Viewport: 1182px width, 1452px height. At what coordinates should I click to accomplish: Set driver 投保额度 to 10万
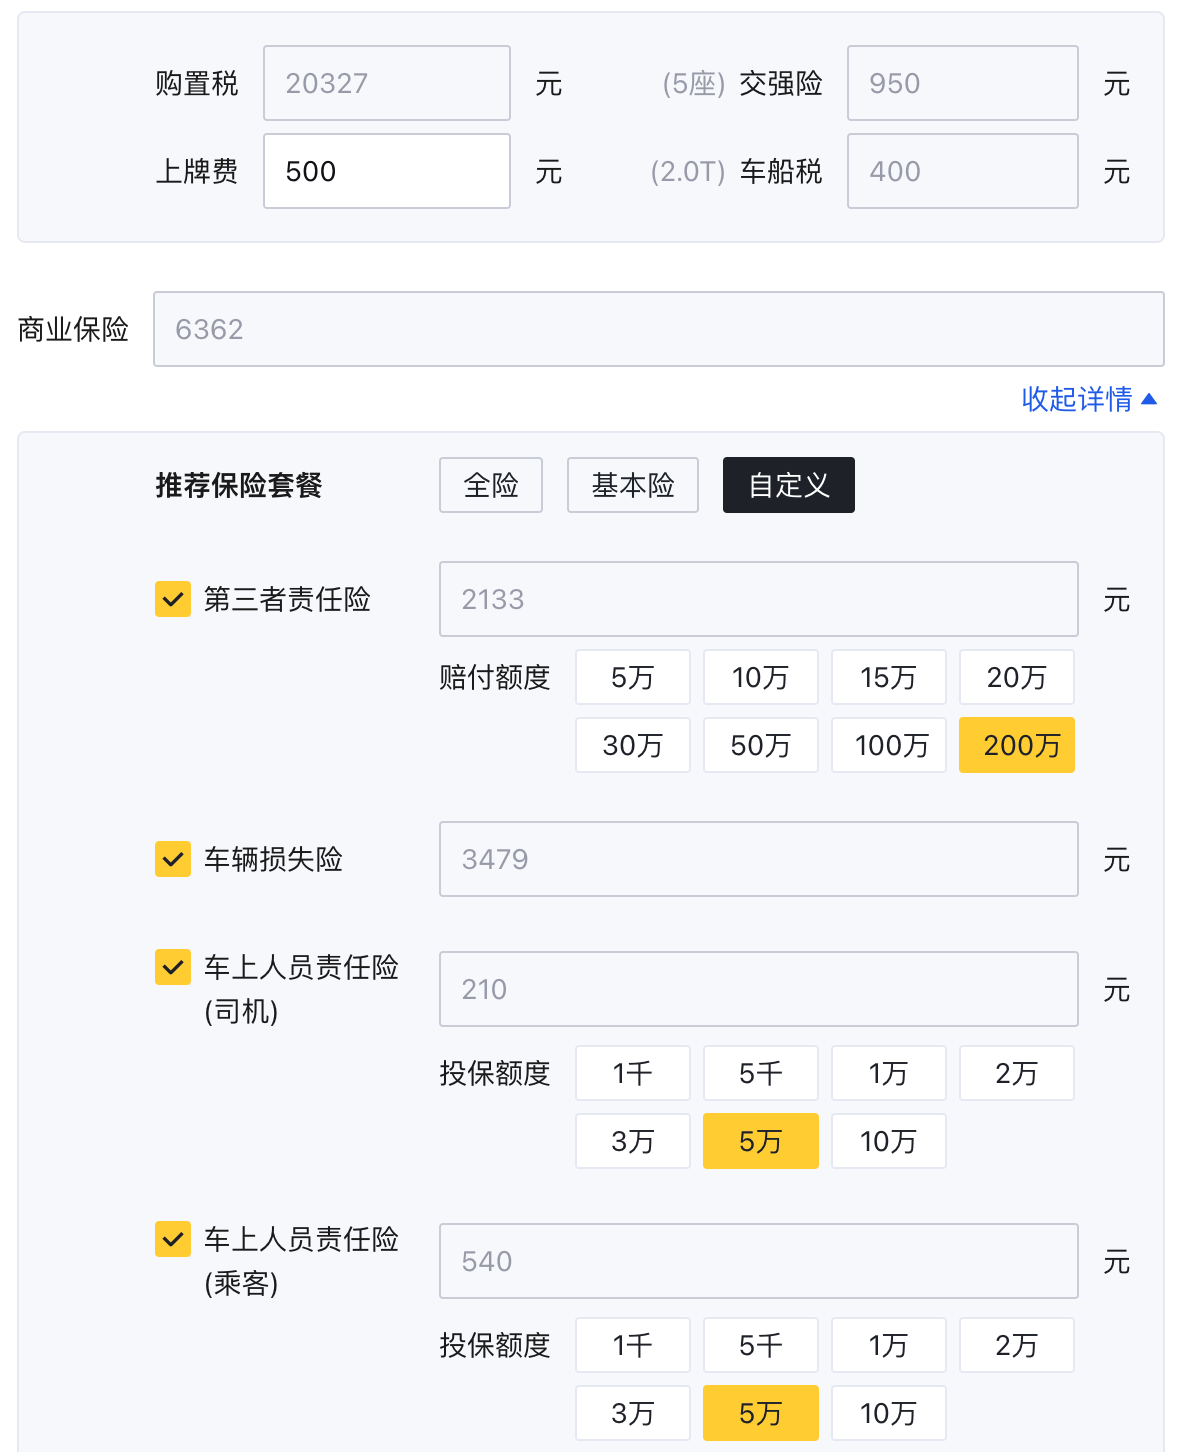[889, 1141]
